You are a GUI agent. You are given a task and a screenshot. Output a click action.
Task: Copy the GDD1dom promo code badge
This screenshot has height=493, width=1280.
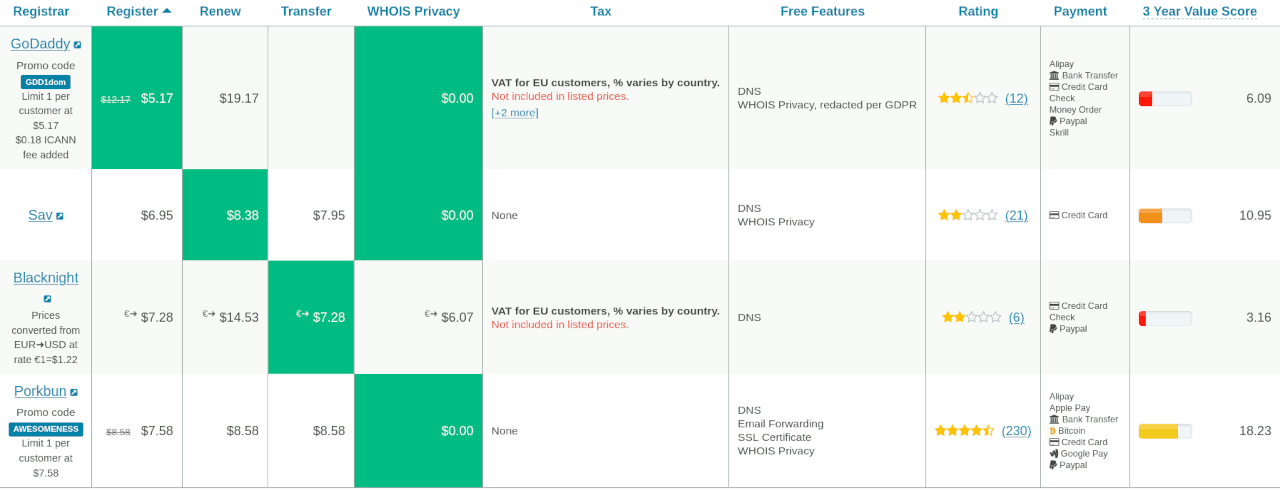pos(46,82)
